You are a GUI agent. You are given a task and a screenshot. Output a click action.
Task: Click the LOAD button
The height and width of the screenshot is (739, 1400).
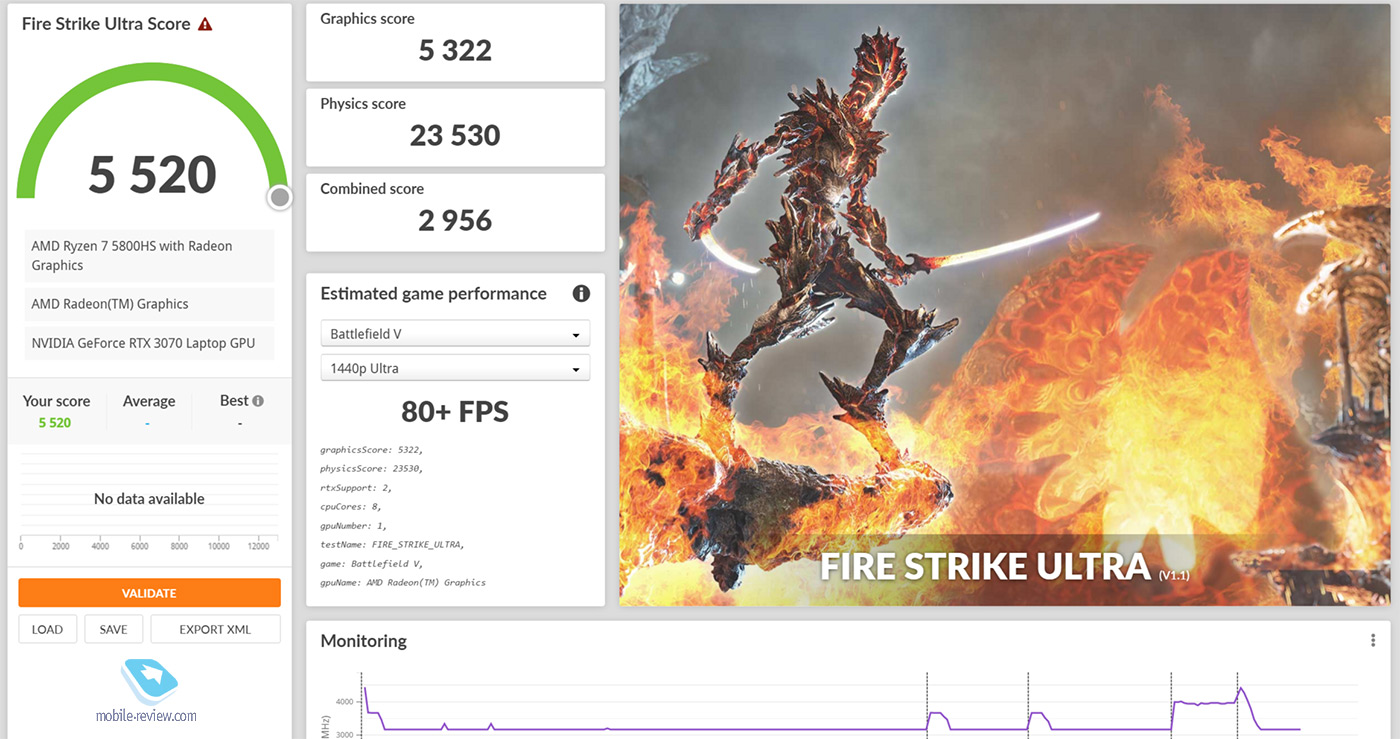coord(47,629)
